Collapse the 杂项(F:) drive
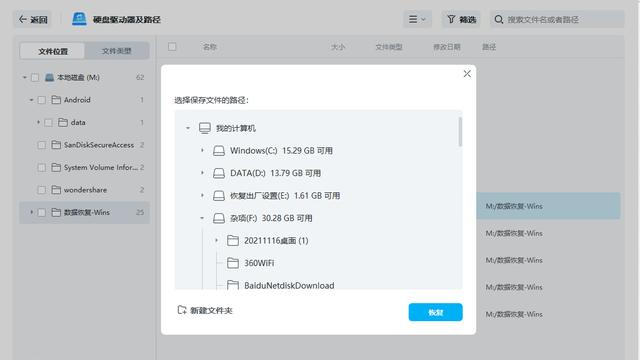Viewport: 640px width, 360px height. (202, 218)
